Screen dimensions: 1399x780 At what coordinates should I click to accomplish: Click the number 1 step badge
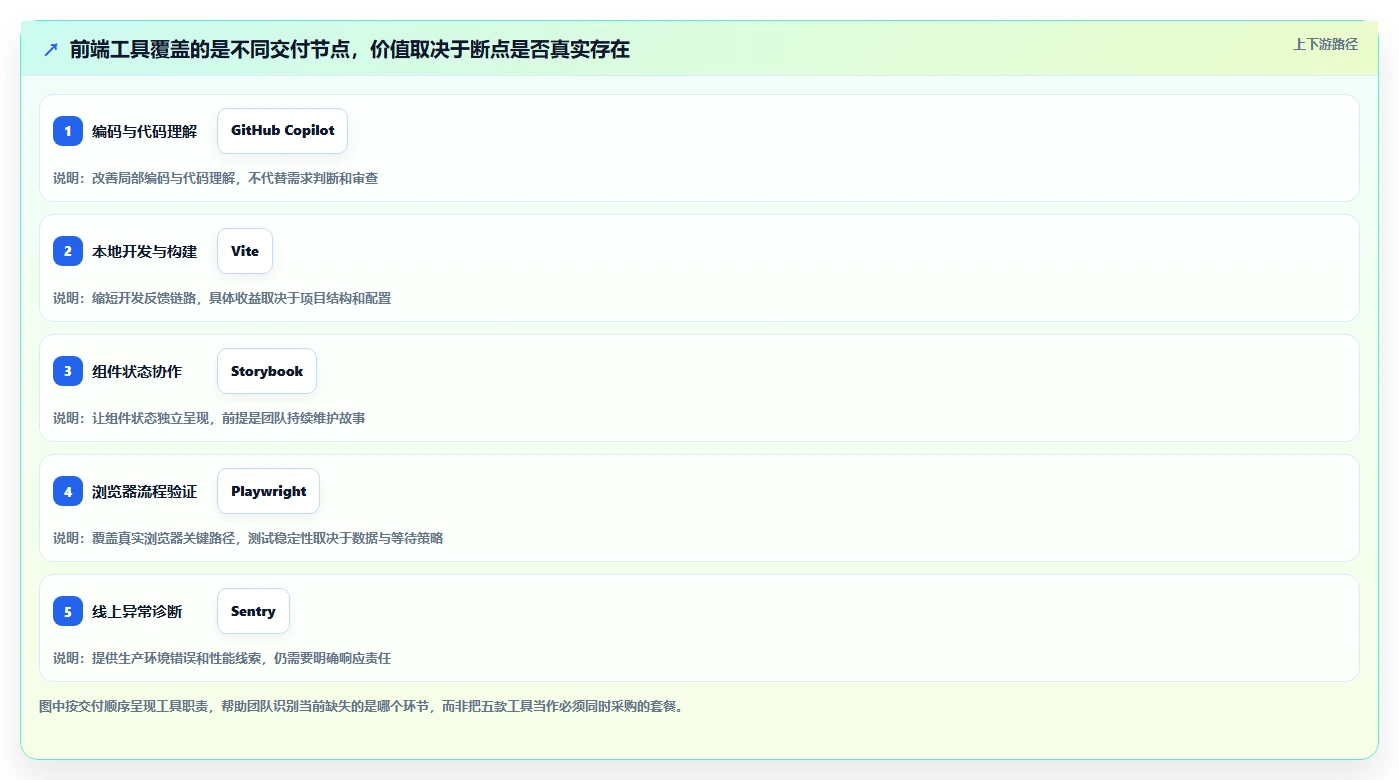68,131
